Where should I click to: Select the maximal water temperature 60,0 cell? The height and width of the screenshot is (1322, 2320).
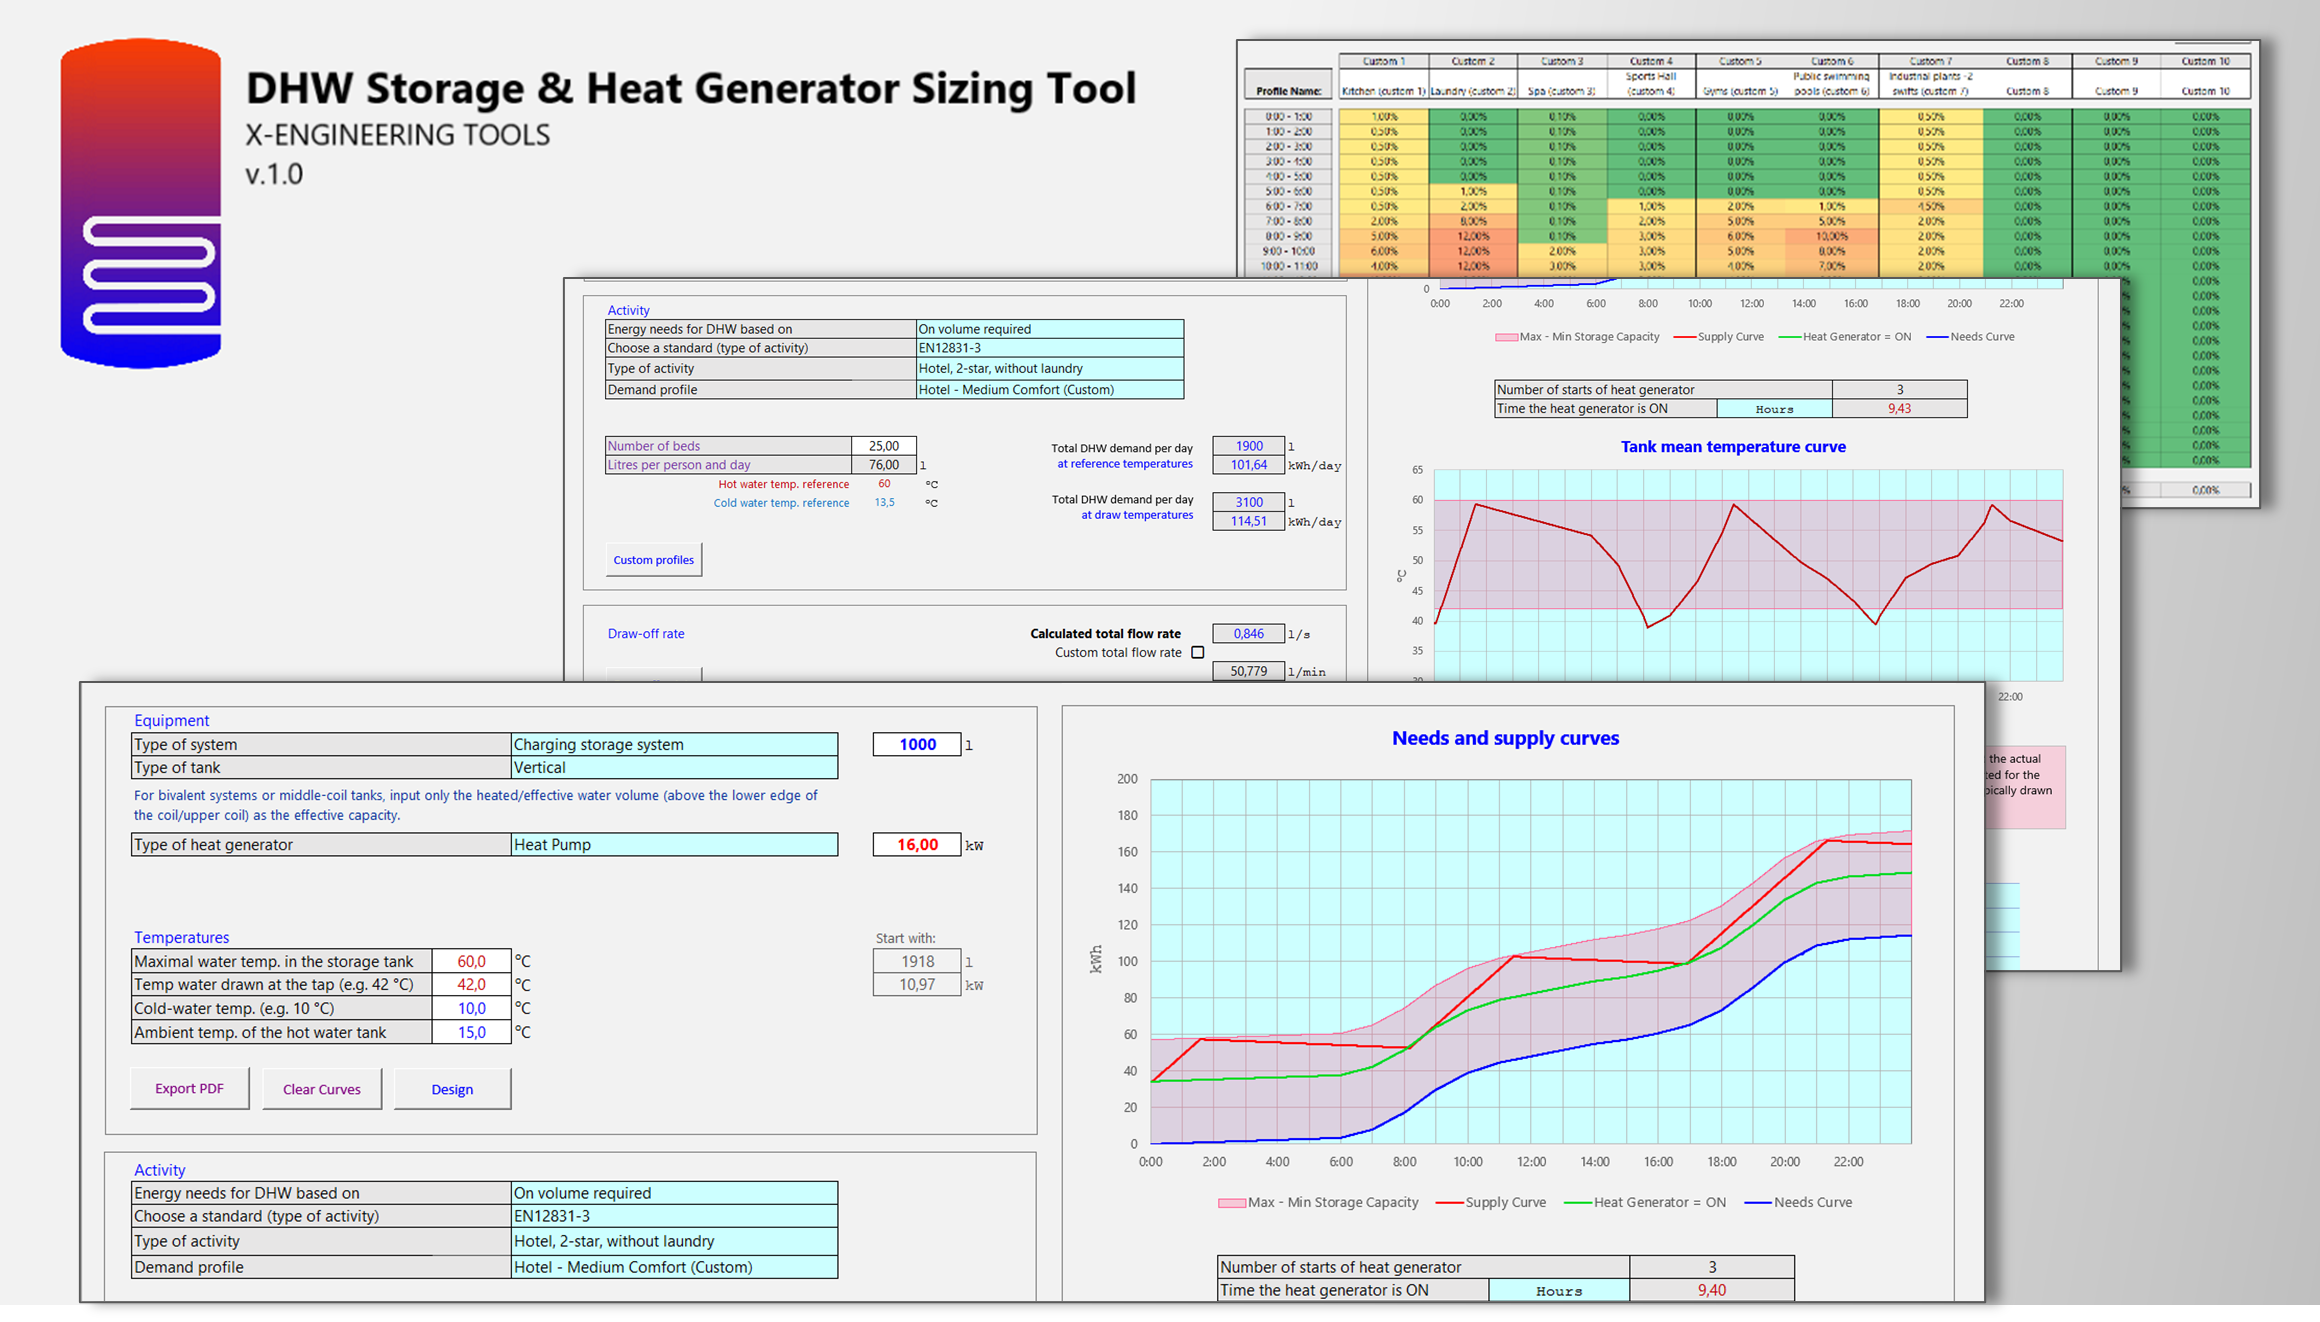click(x=471, y=961)
